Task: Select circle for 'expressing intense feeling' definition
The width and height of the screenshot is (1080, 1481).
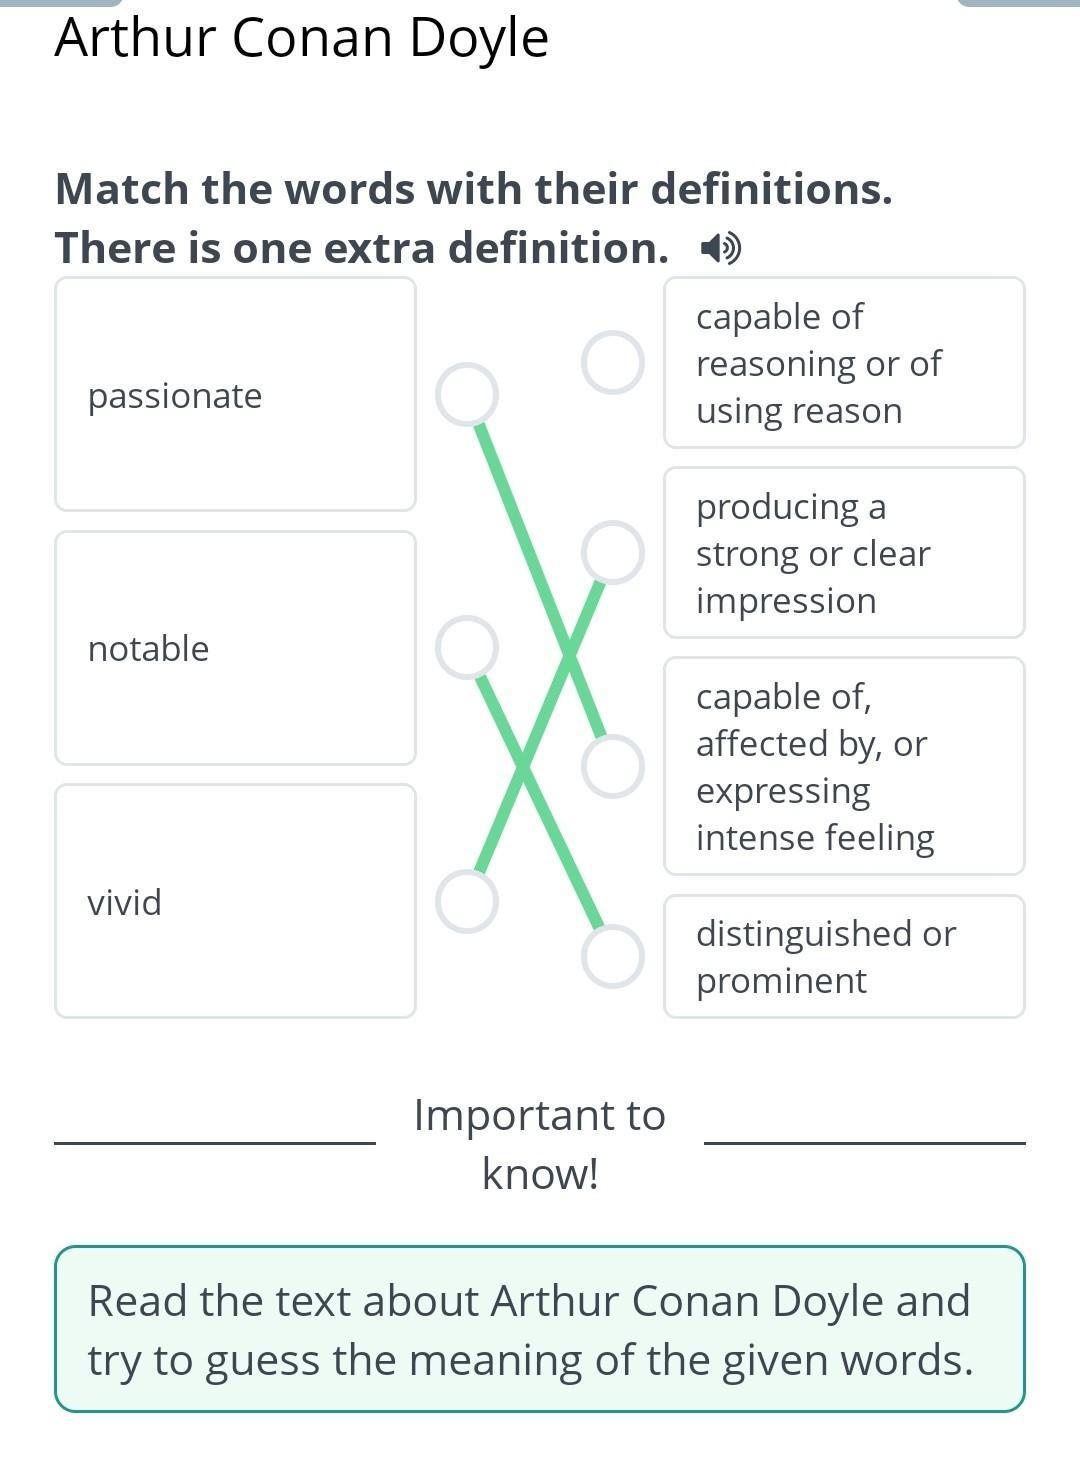Action: point(612,767)
